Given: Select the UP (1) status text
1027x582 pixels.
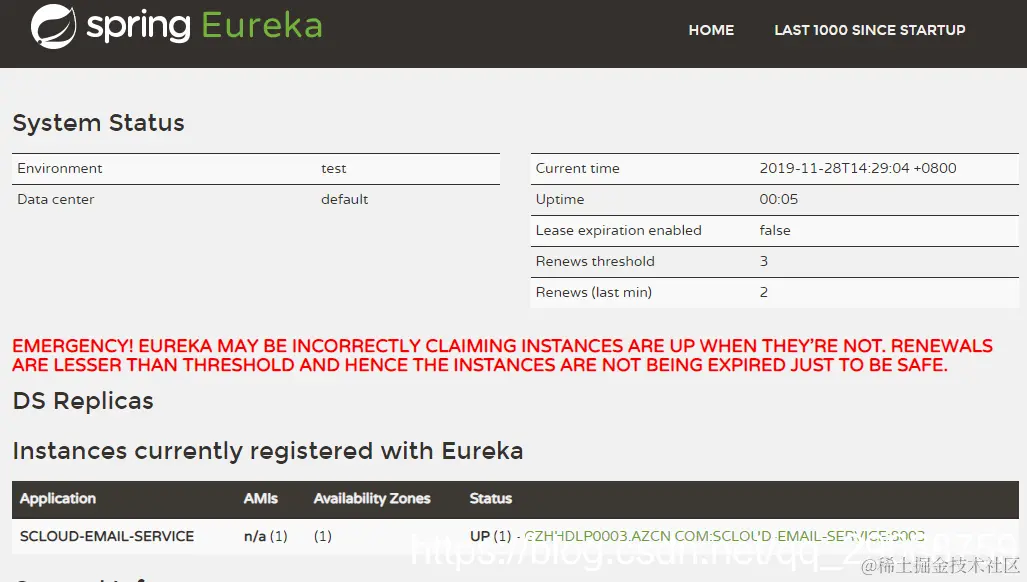Looking at the screenshot, I should 491,536.
